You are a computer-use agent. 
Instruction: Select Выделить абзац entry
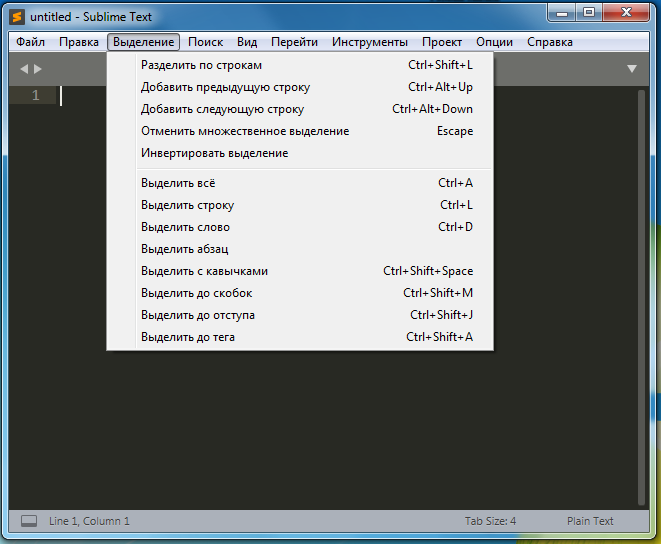point(300,249)
